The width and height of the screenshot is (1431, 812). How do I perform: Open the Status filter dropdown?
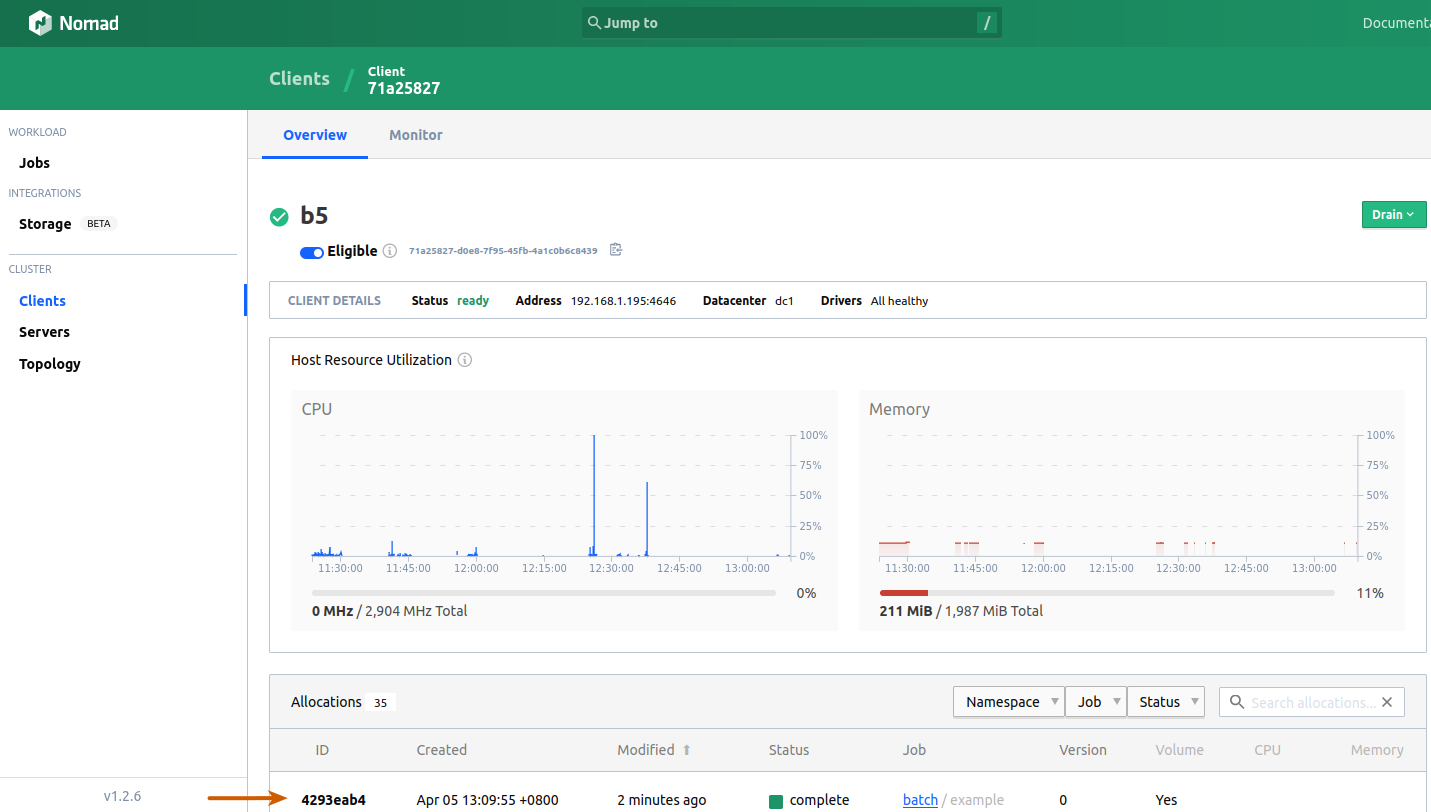click(1166, 702)
